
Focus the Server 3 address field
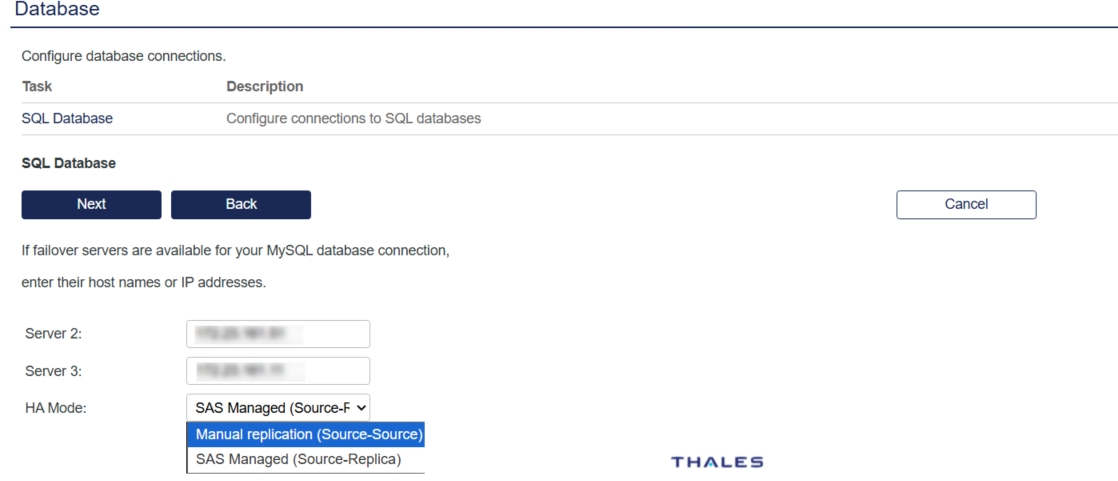click(278, 371)
